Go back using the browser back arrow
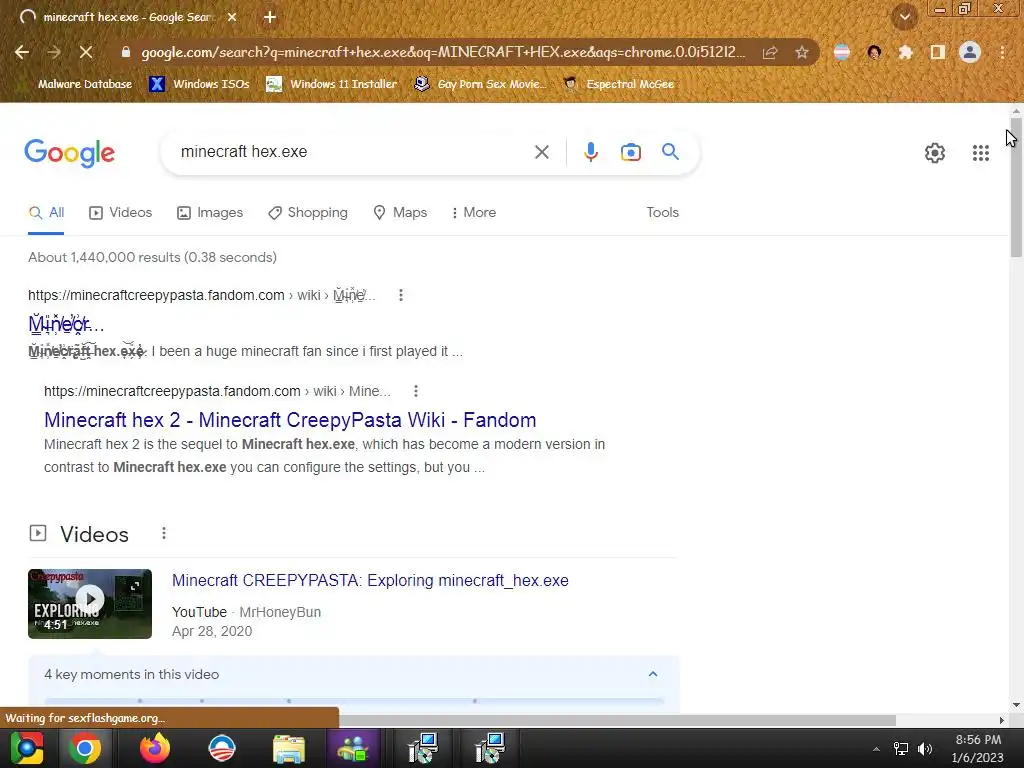The image size is (1024, 768). coord(22,52)
